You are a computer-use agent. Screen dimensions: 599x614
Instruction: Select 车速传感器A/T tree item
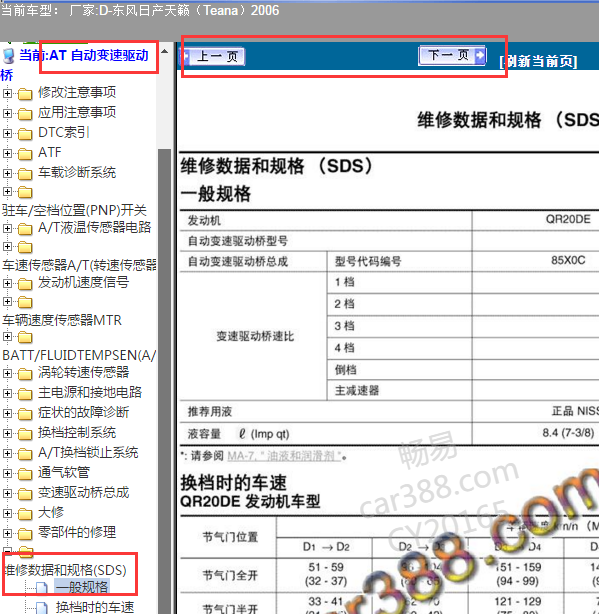[x=79, y=265]
